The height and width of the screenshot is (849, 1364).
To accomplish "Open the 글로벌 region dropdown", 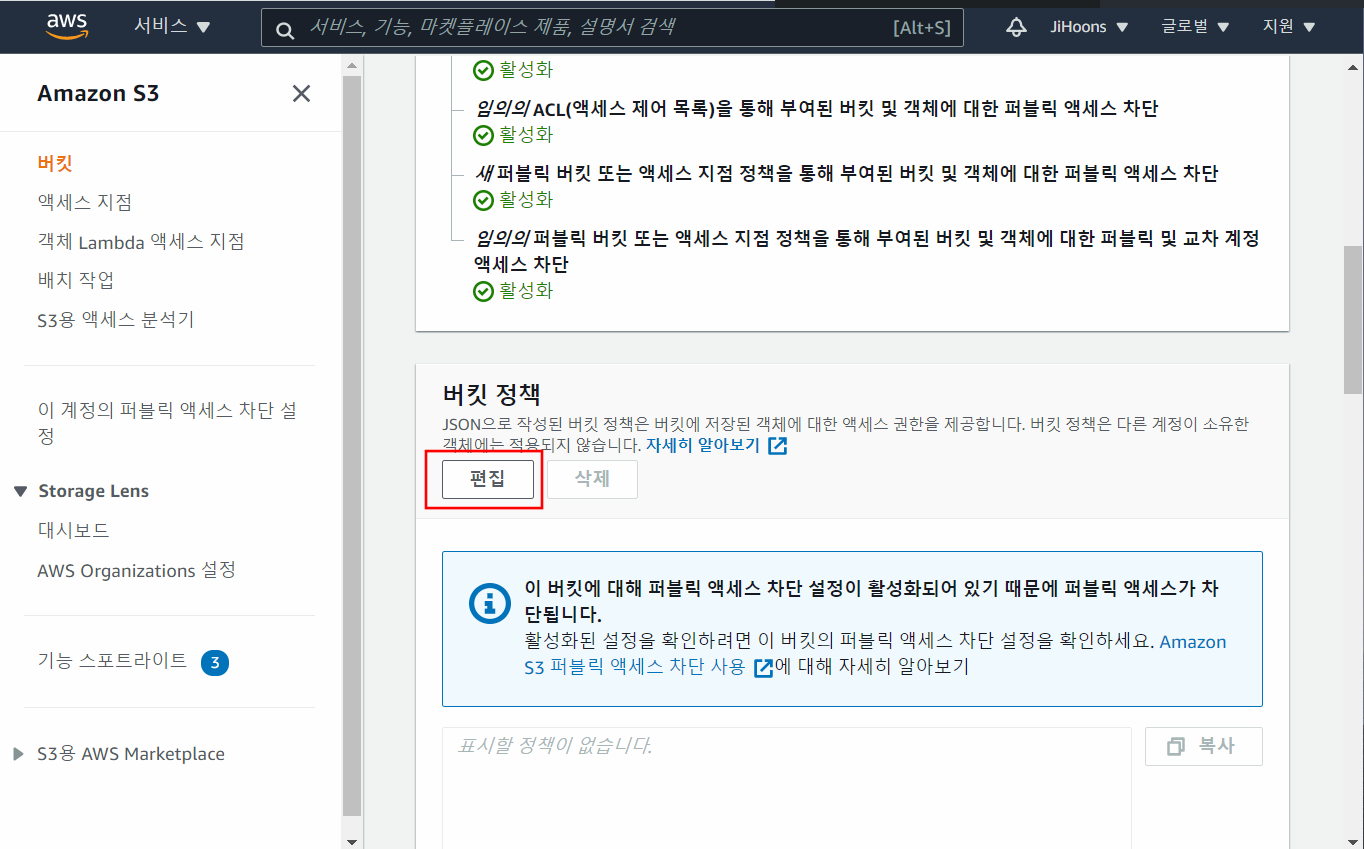I will 1195,27.
